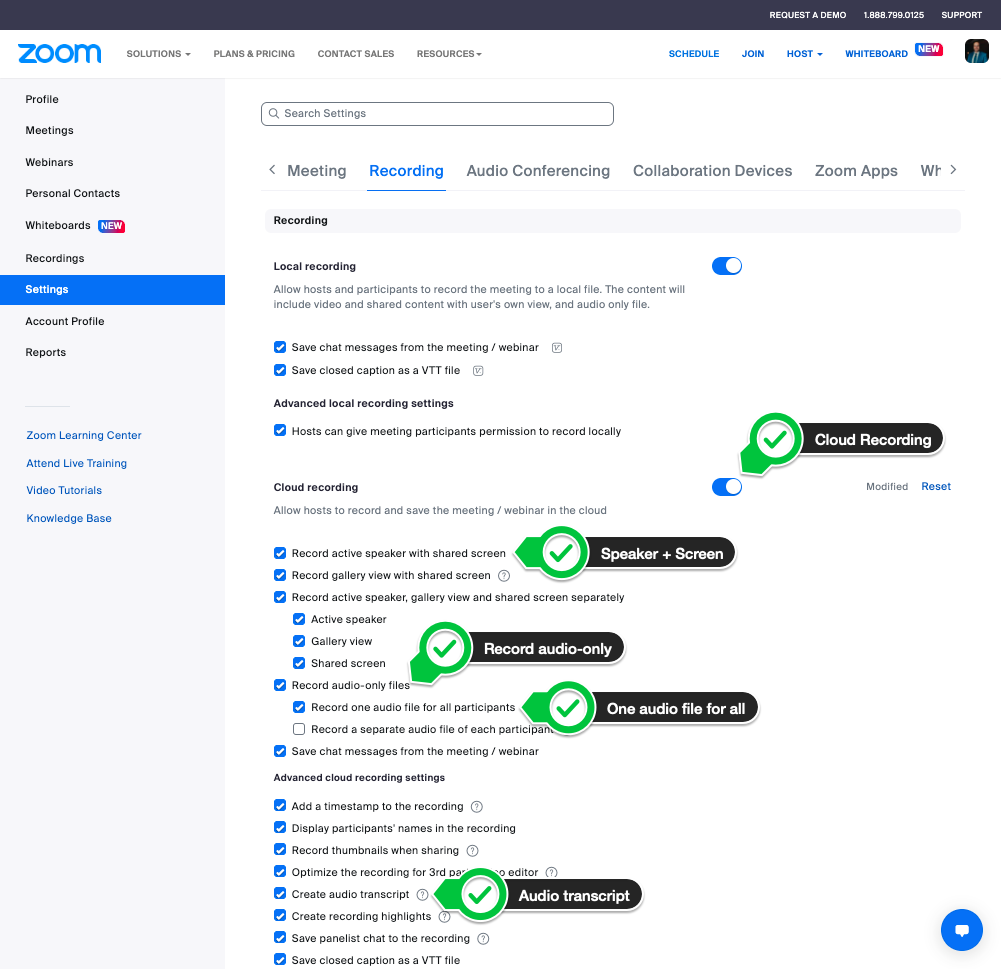The image size is (1001, 969).
Task: Click info icon beside Record gallery view
Action: point(504,576)
